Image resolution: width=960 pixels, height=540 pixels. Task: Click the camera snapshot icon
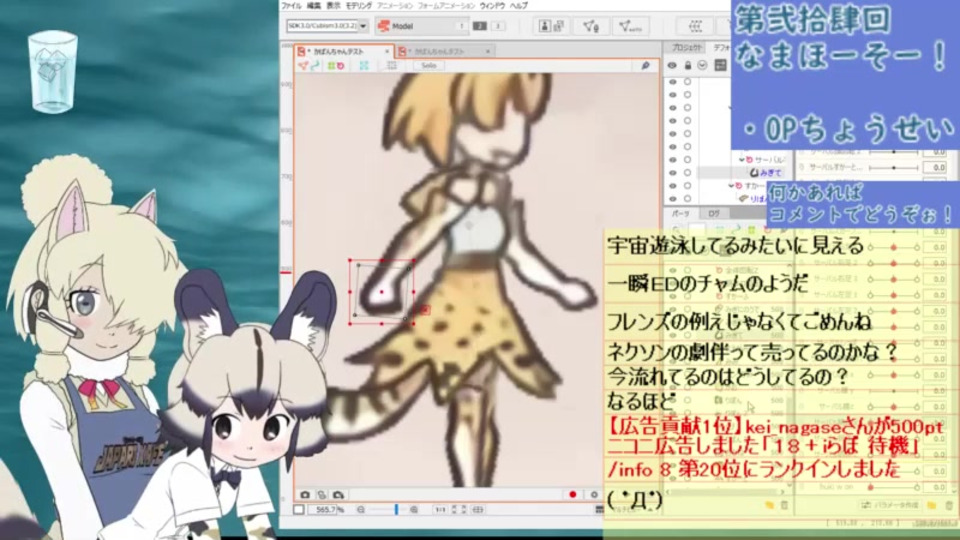pos(306,495)
